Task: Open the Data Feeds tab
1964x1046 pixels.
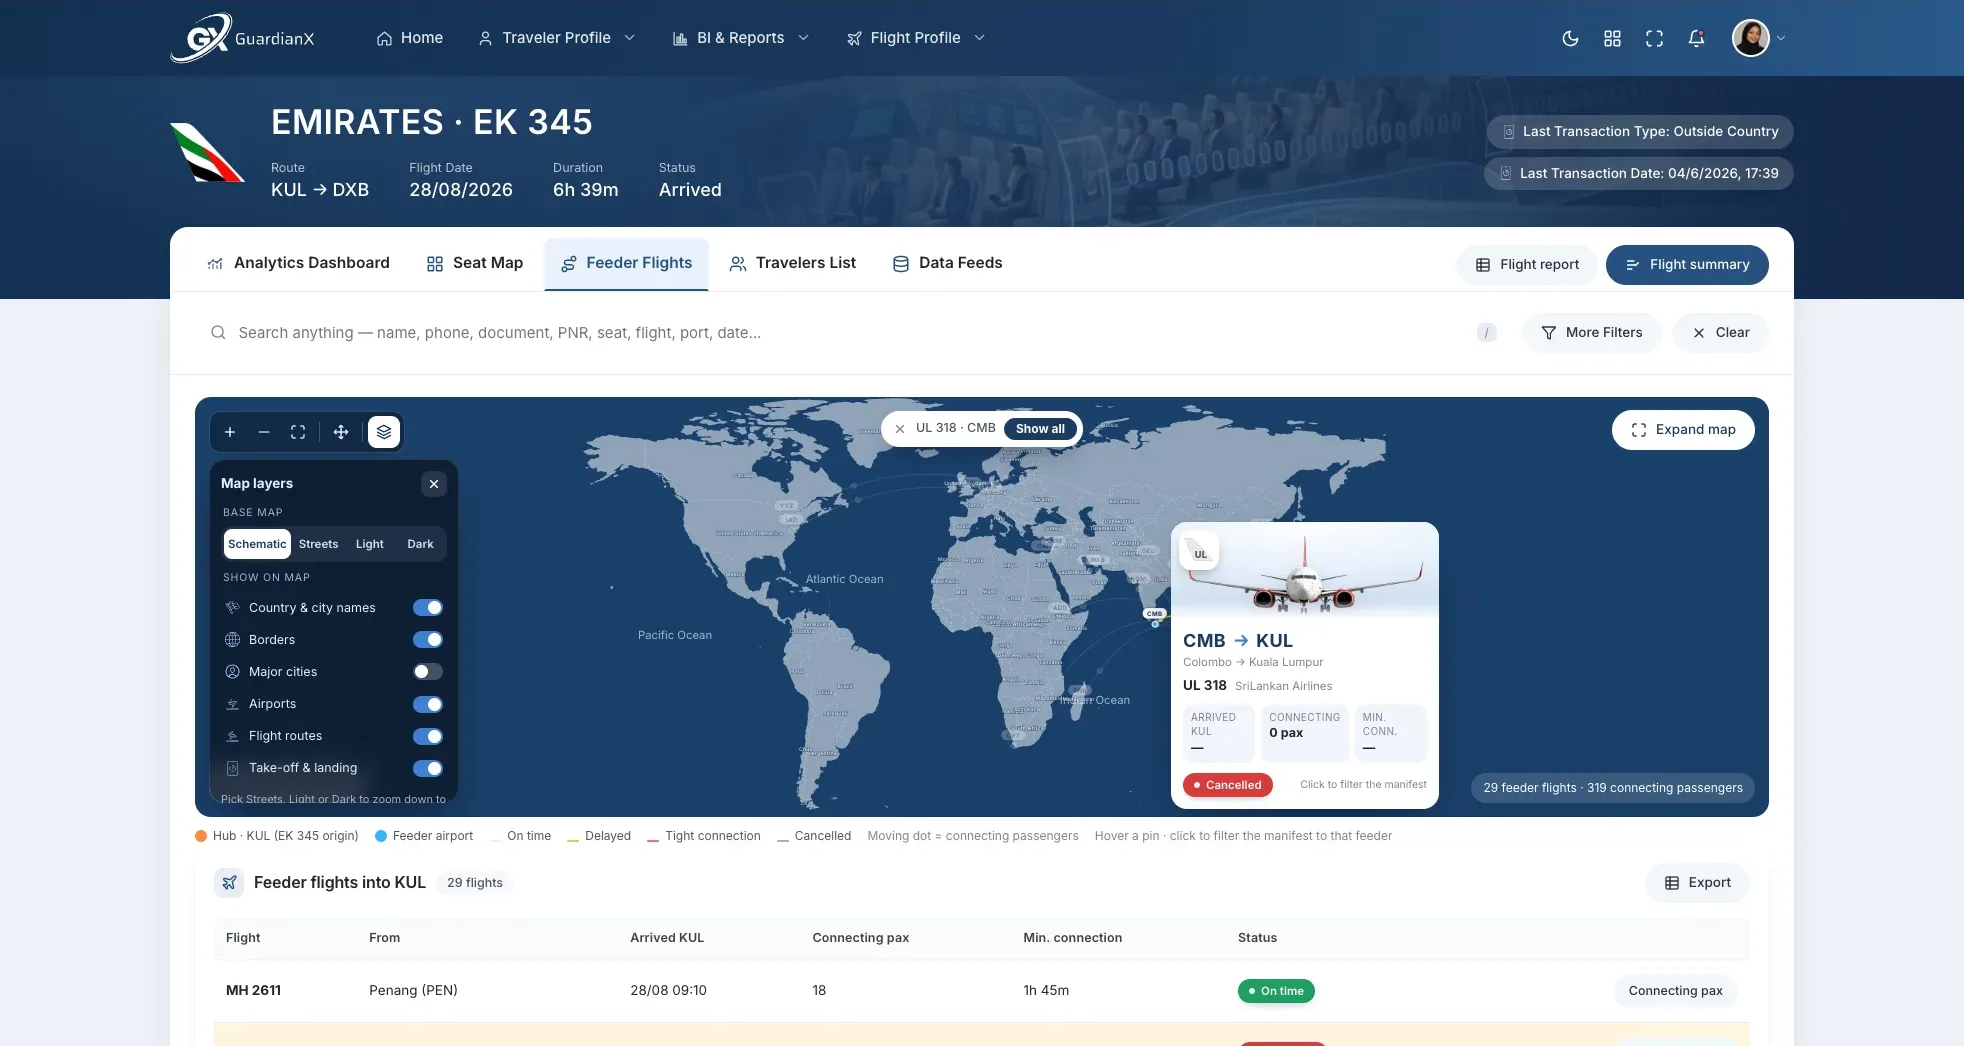Action: coord(947,263)
